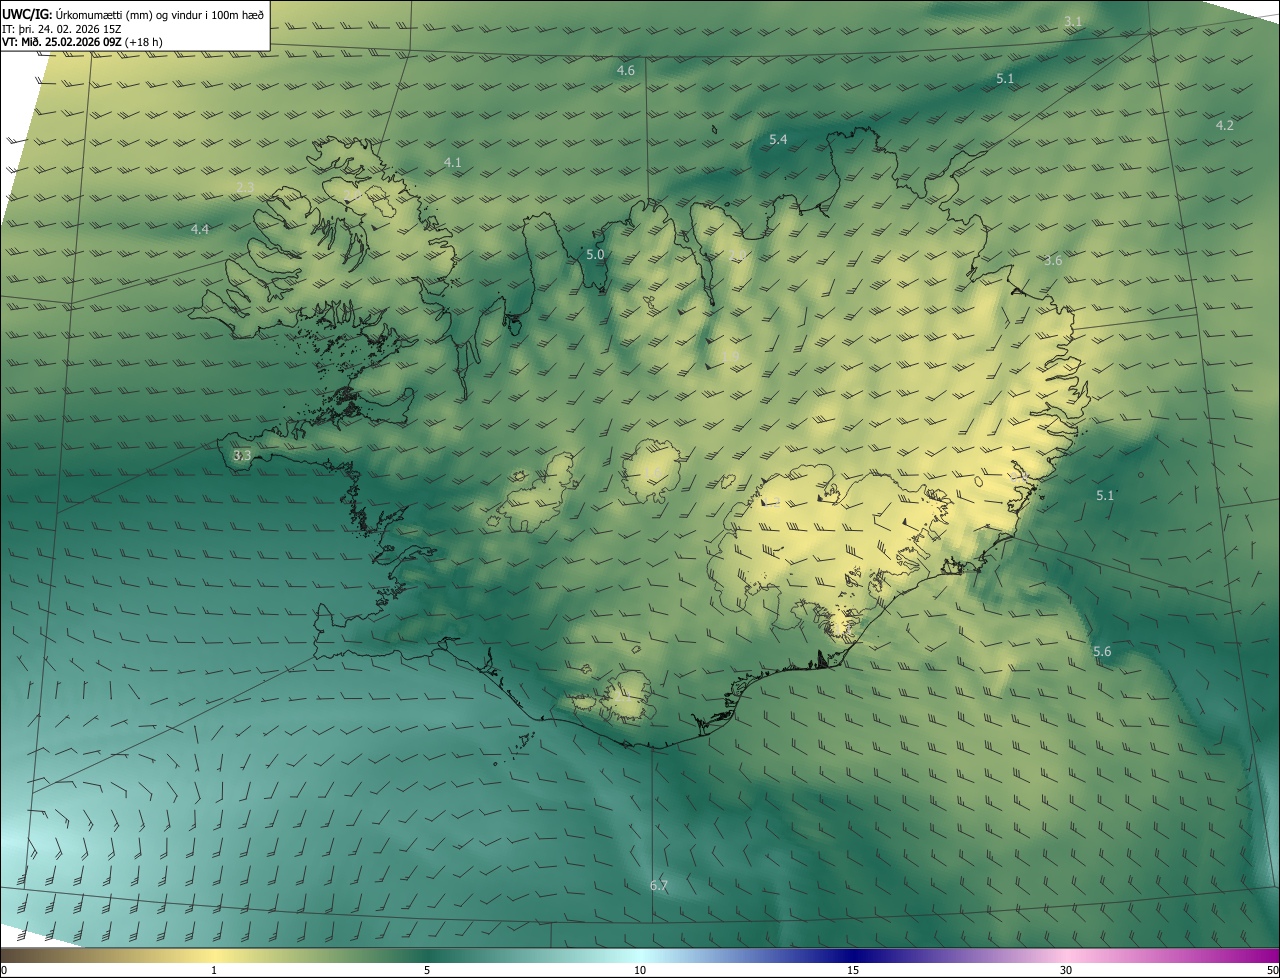Select the "IT: þri. 24. 02. 2026 15Z" line
The image size is (1280, 978).
tap(62, 30)
